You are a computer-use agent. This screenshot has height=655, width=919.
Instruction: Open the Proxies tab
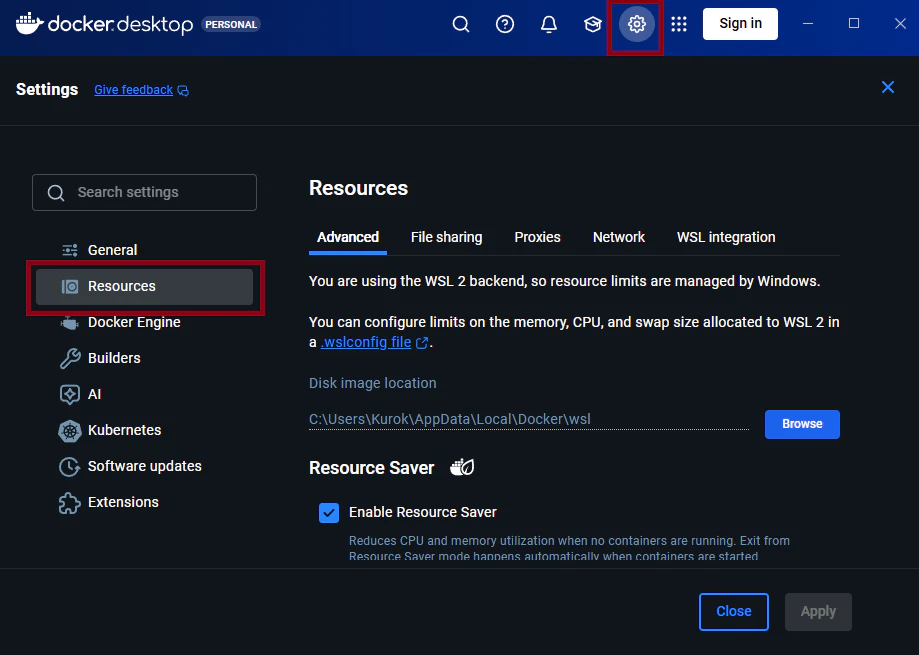(537, 237)
